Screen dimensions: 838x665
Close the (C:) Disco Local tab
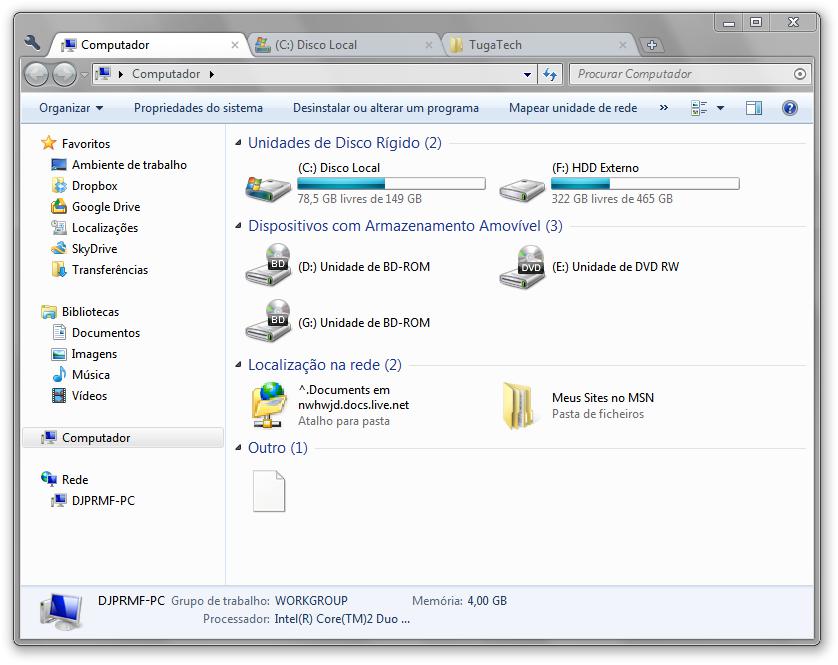coord(428,45)
